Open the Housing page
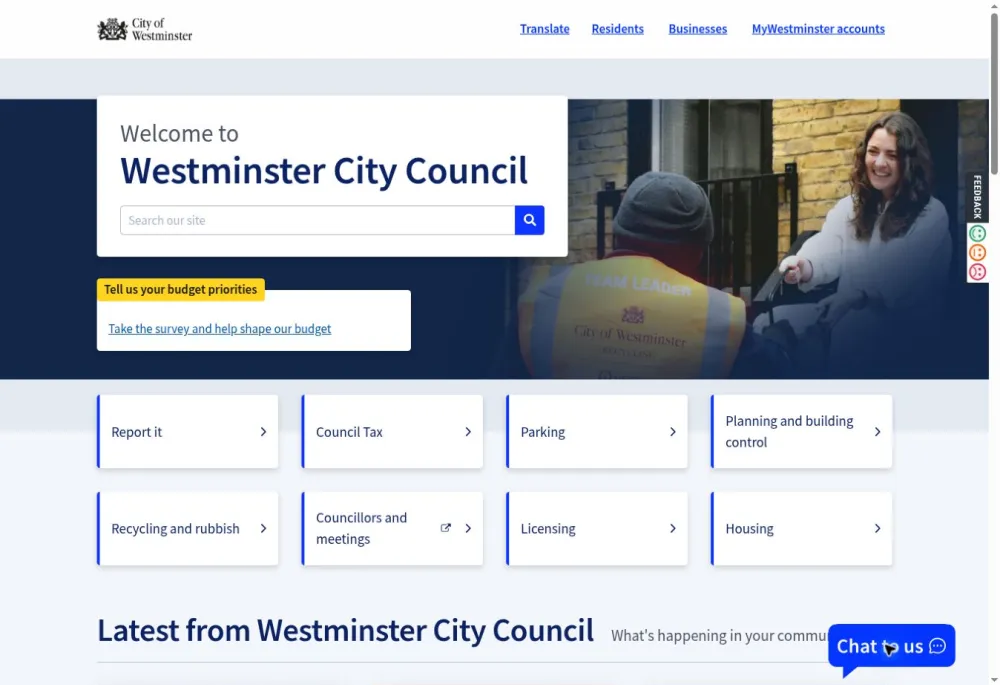The image size is (1000, 685). tap(802, 528)
